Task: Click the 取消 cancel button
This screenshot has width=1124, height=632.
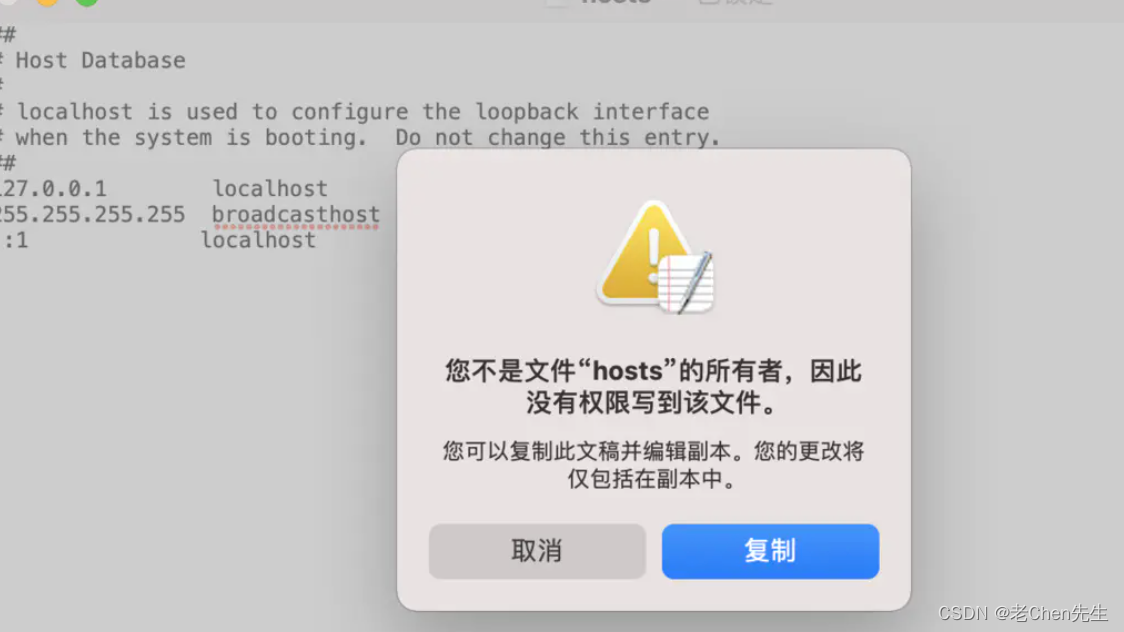Action: [537, 551]
